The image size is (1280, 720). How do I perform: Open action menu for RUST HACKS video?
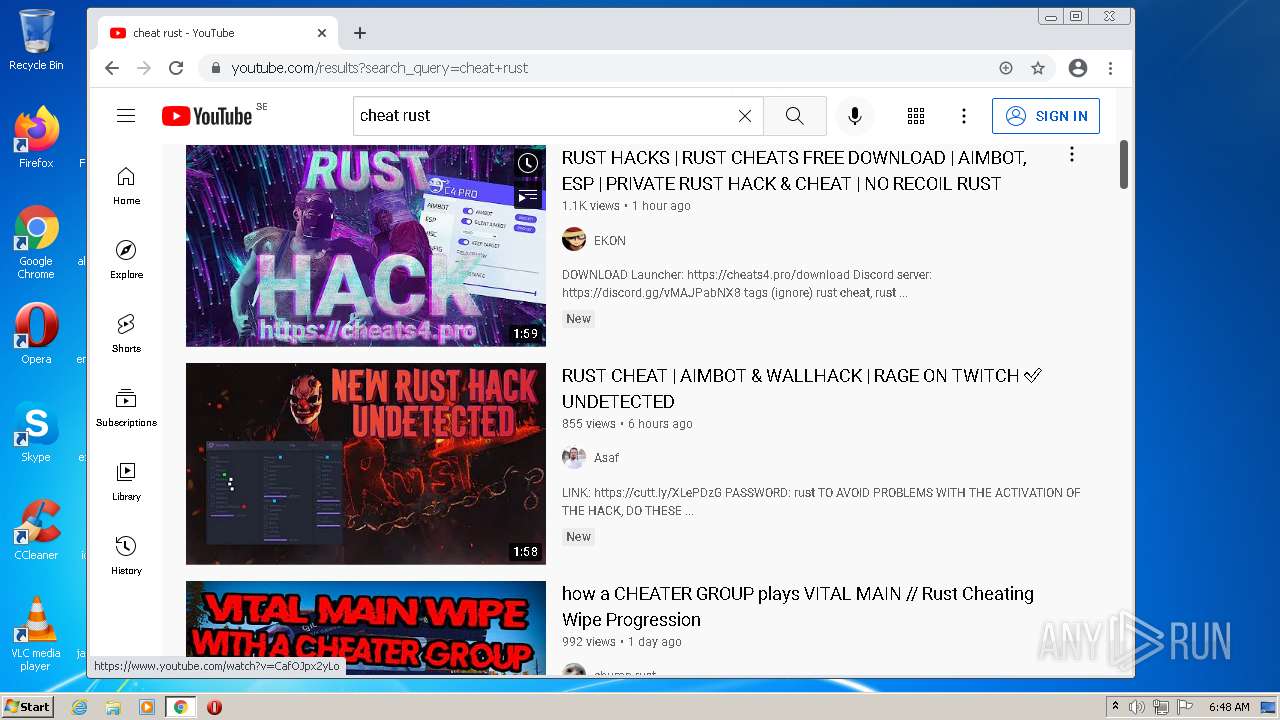pos(1072,155)
